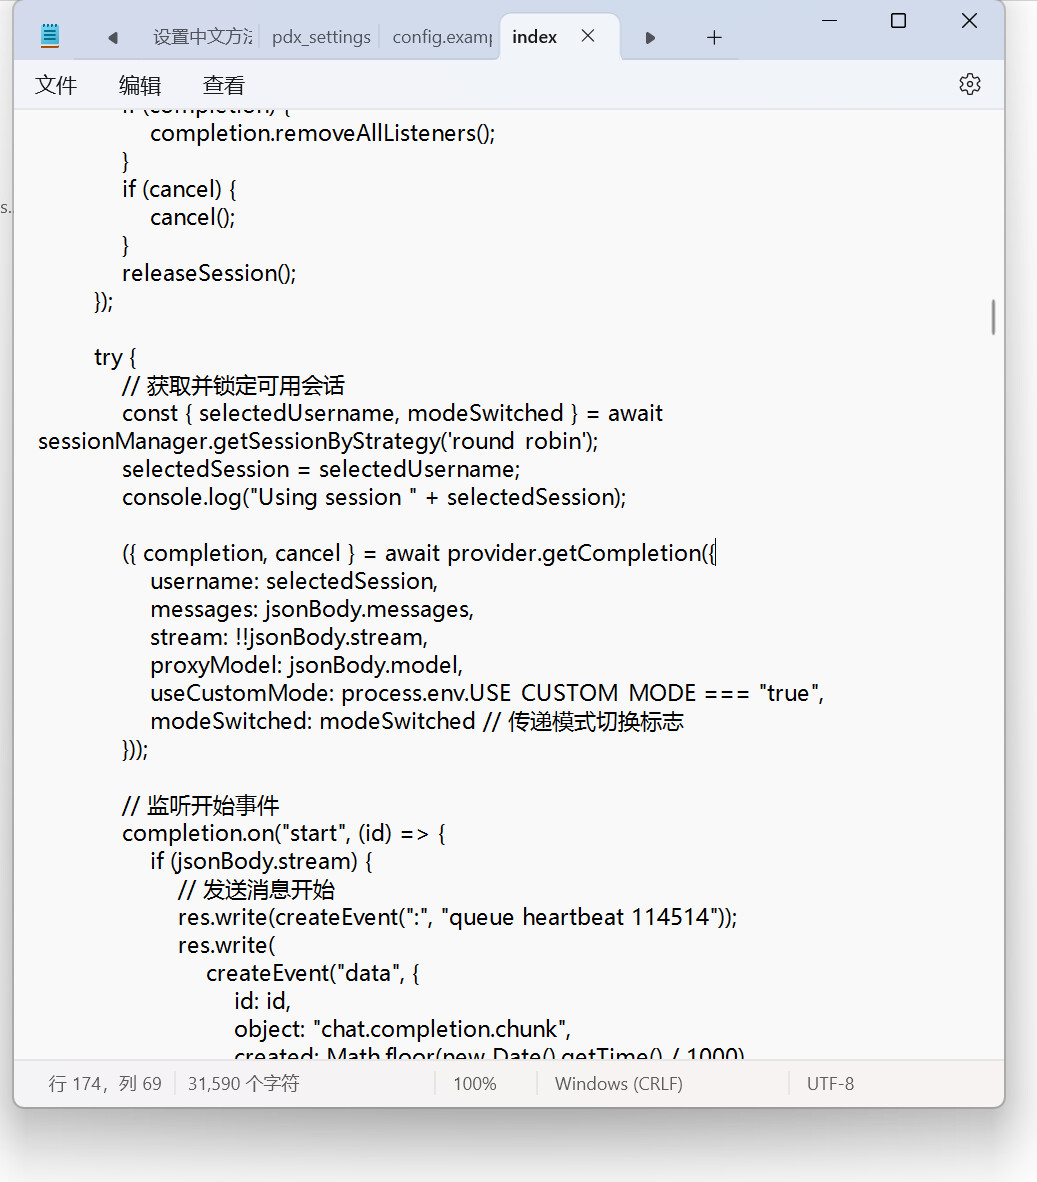Open the Notepad settings gear
This screenshot has width=1037, height=1182.
pos(969,84)
